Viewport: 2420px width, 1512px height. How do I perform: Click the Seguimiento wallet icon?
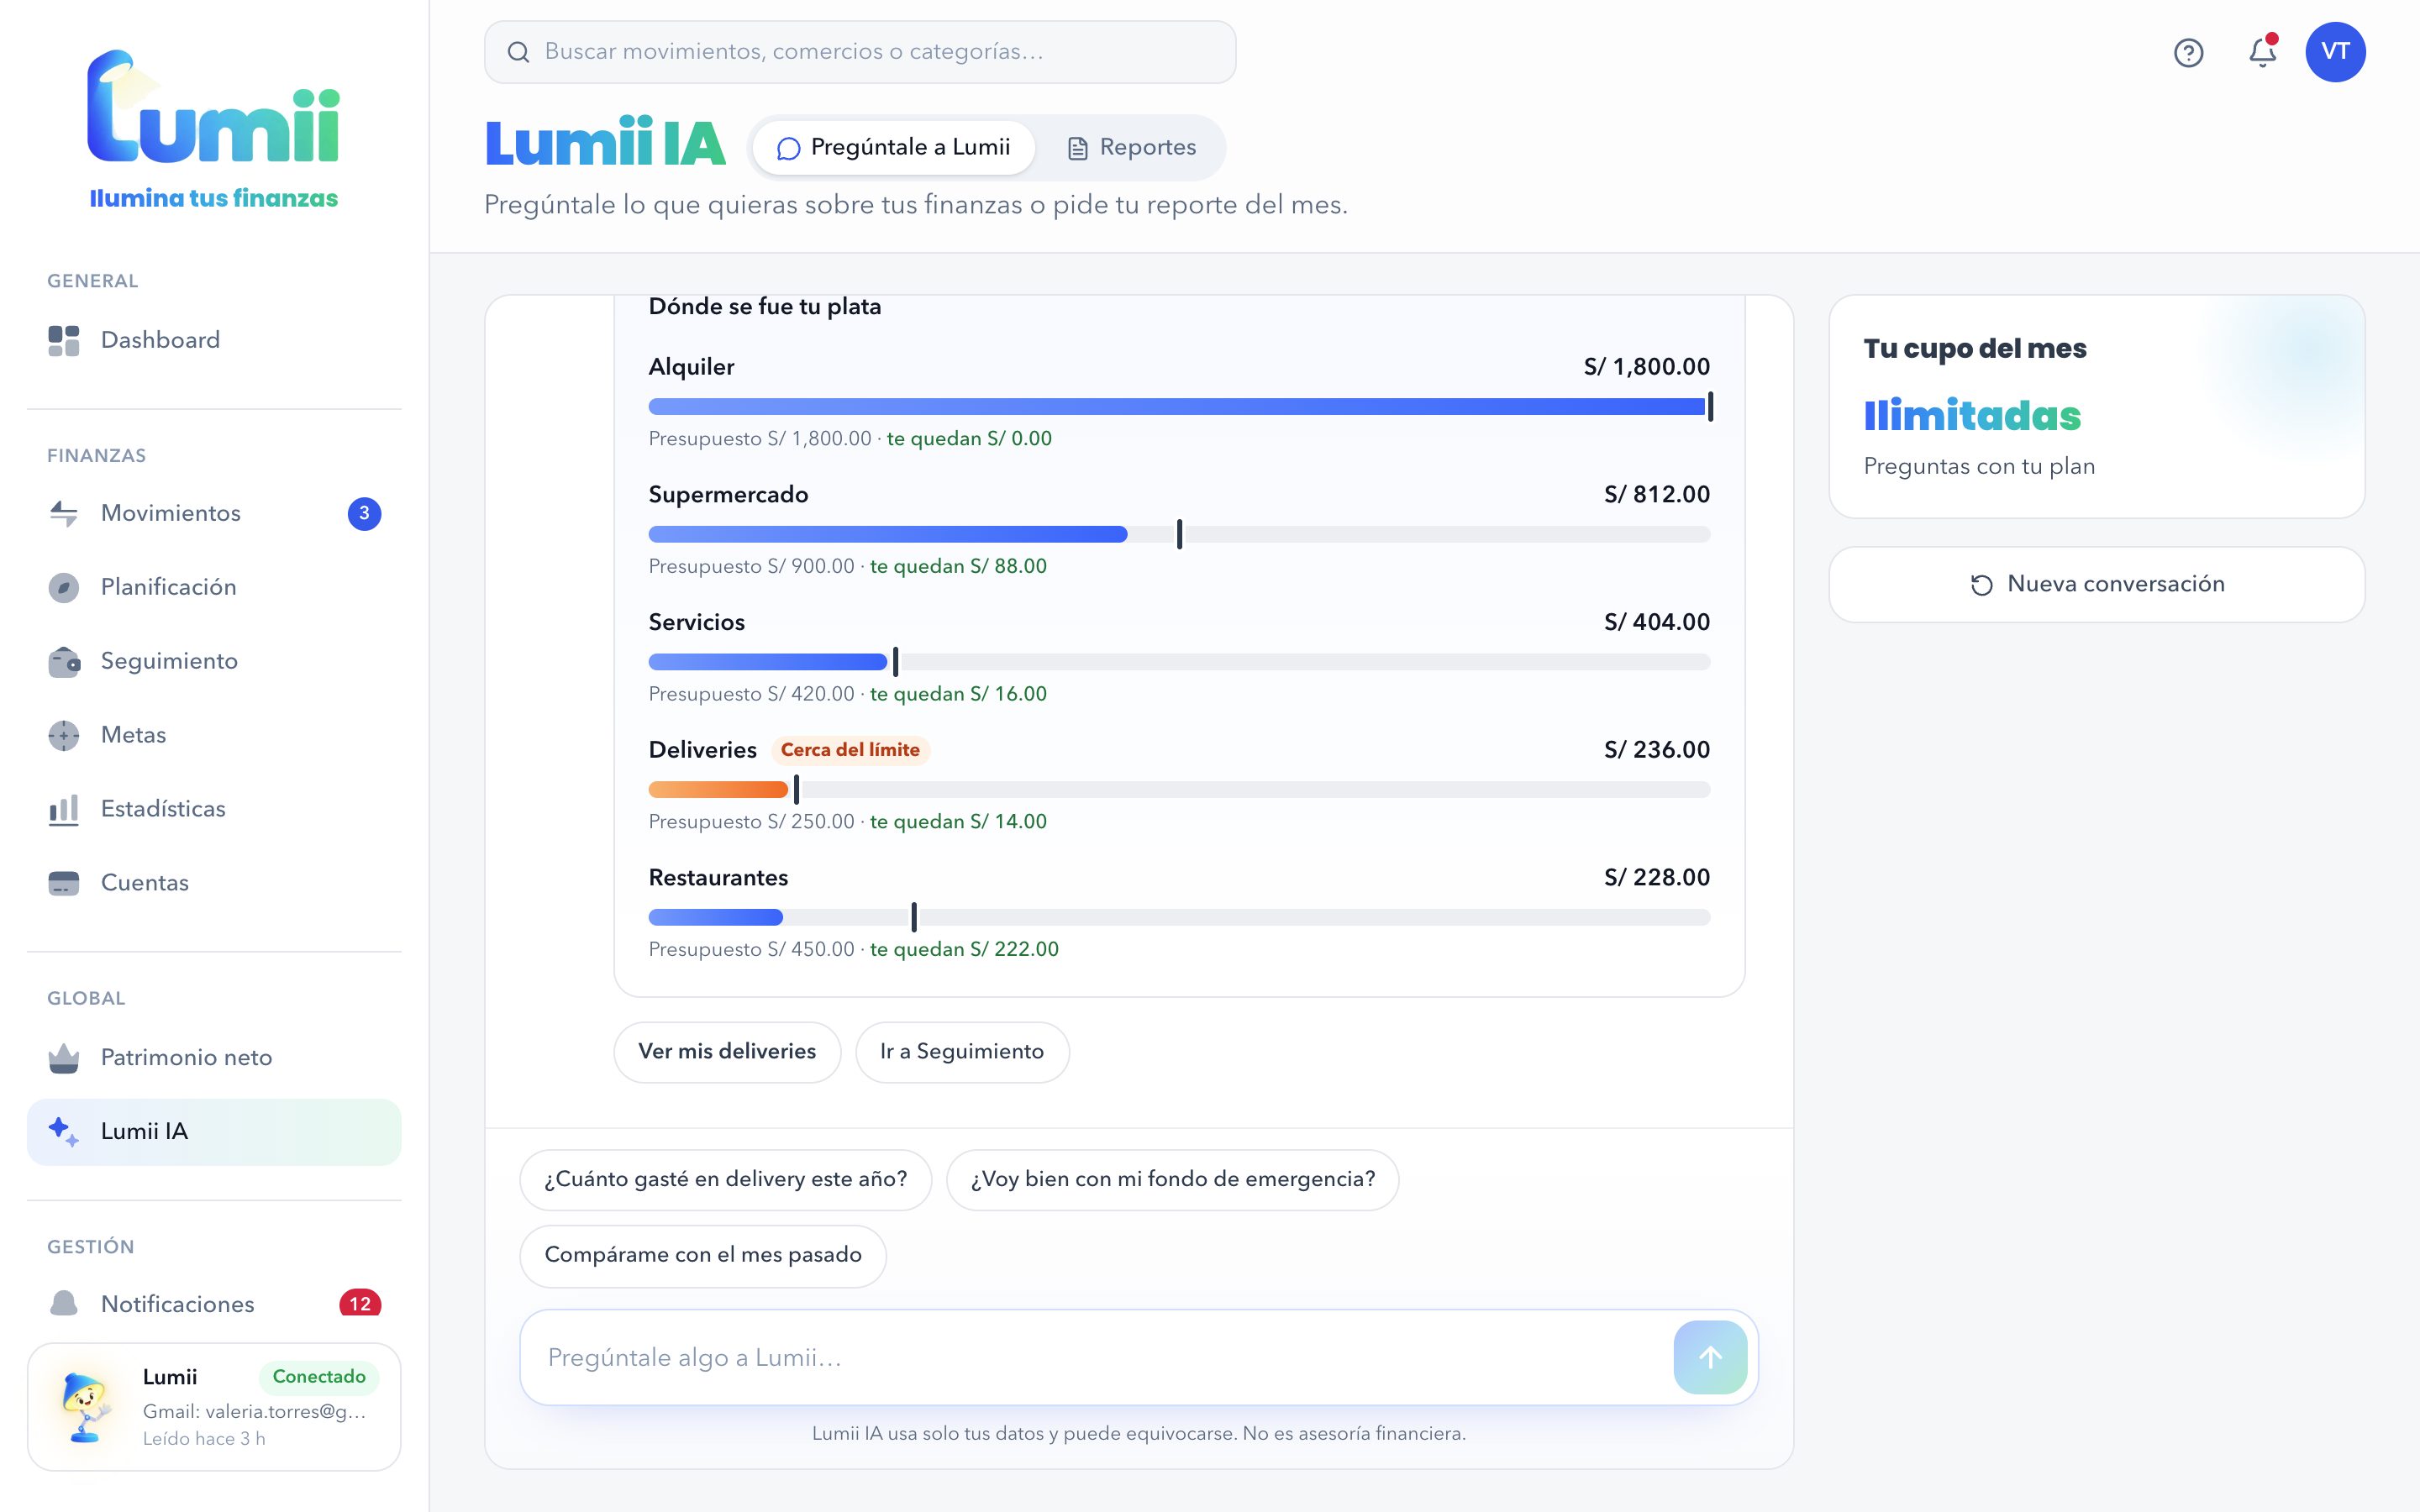pos(64,661)
